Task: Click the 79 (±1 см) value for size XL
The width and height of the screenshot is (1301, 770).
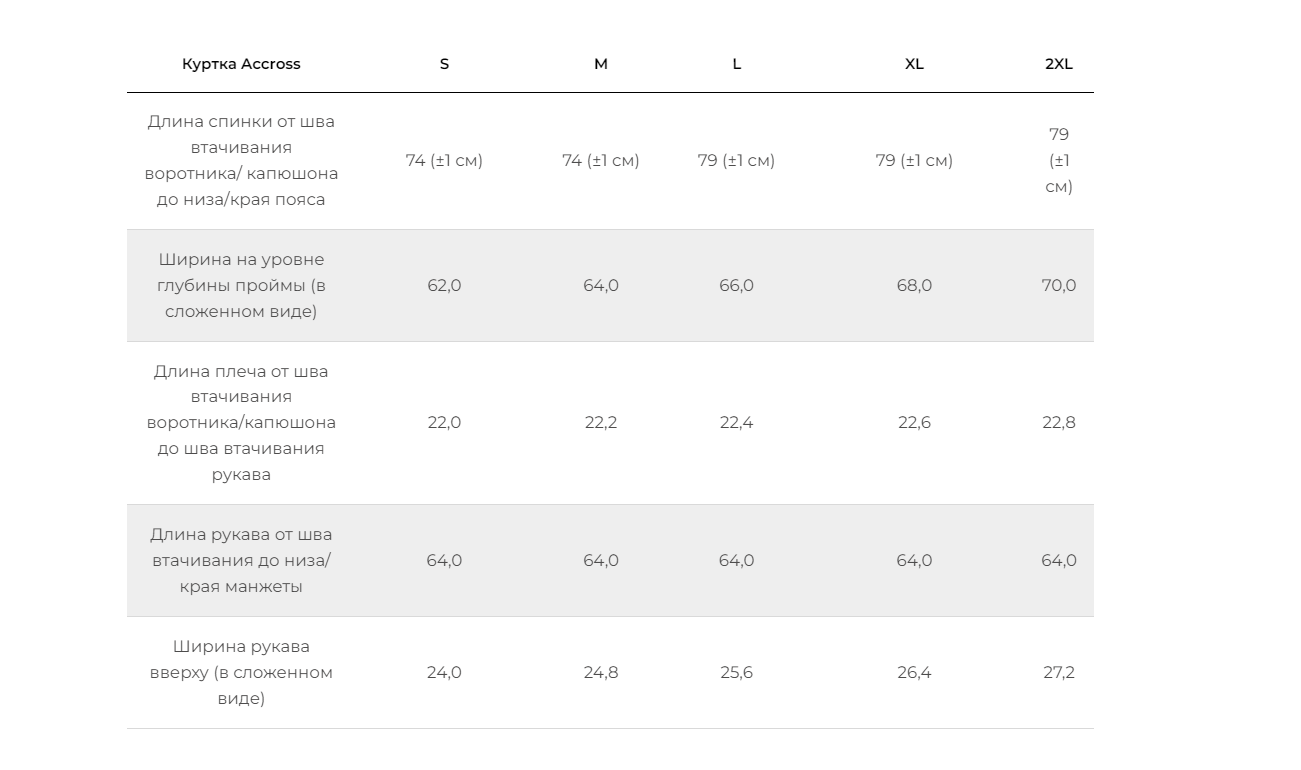Action: click(x=914, y=161)
